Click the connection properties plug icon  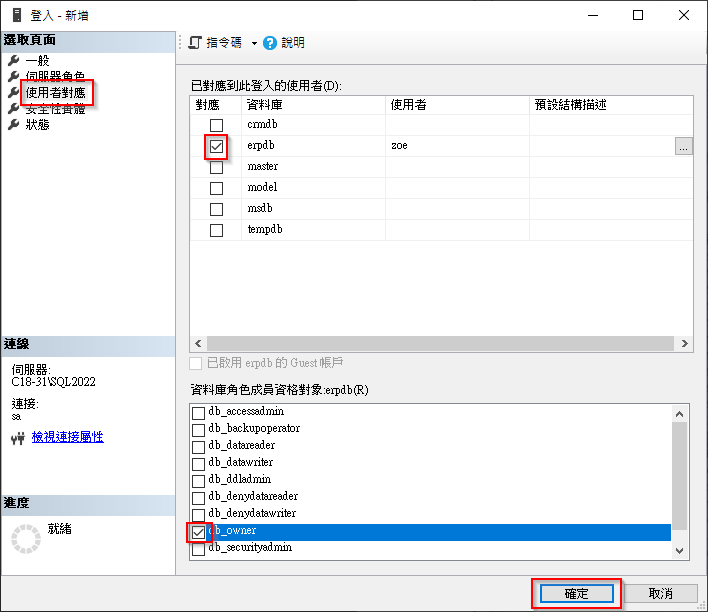(18, 438)
